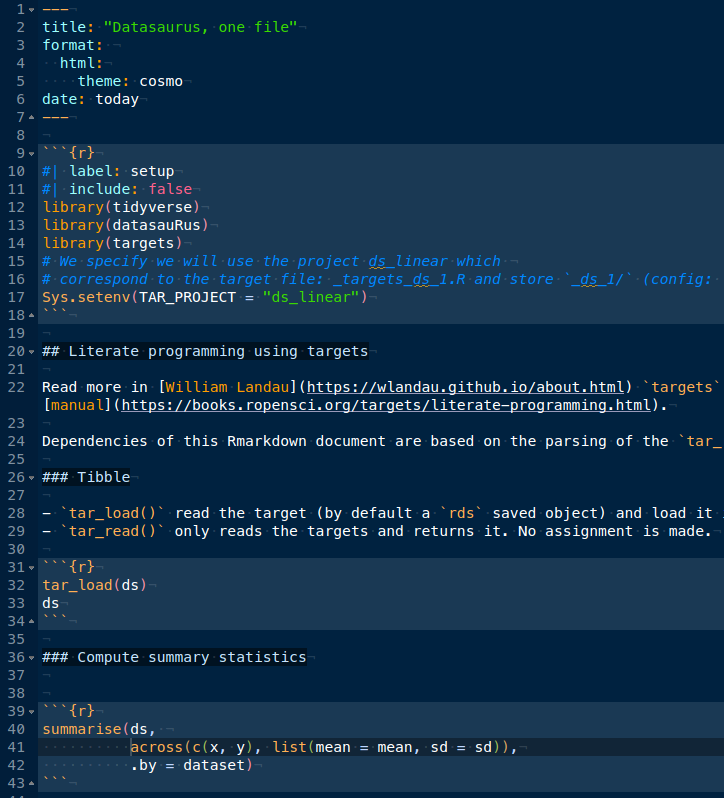Image resolution: width=724 pixels, height=798 pixels.
Task: Select line number 39 in the gutter
Action: pos(19,711)
